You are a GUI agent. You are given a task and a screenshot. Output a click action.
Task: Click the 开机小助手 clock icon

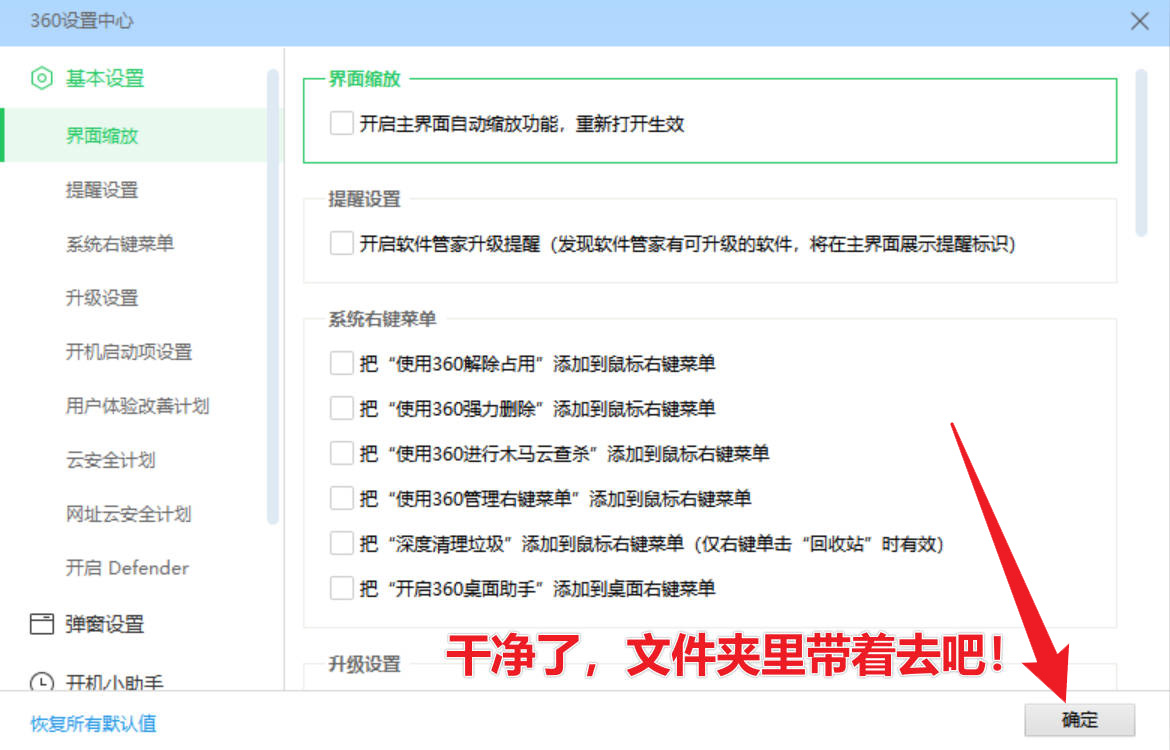(42, 681)
